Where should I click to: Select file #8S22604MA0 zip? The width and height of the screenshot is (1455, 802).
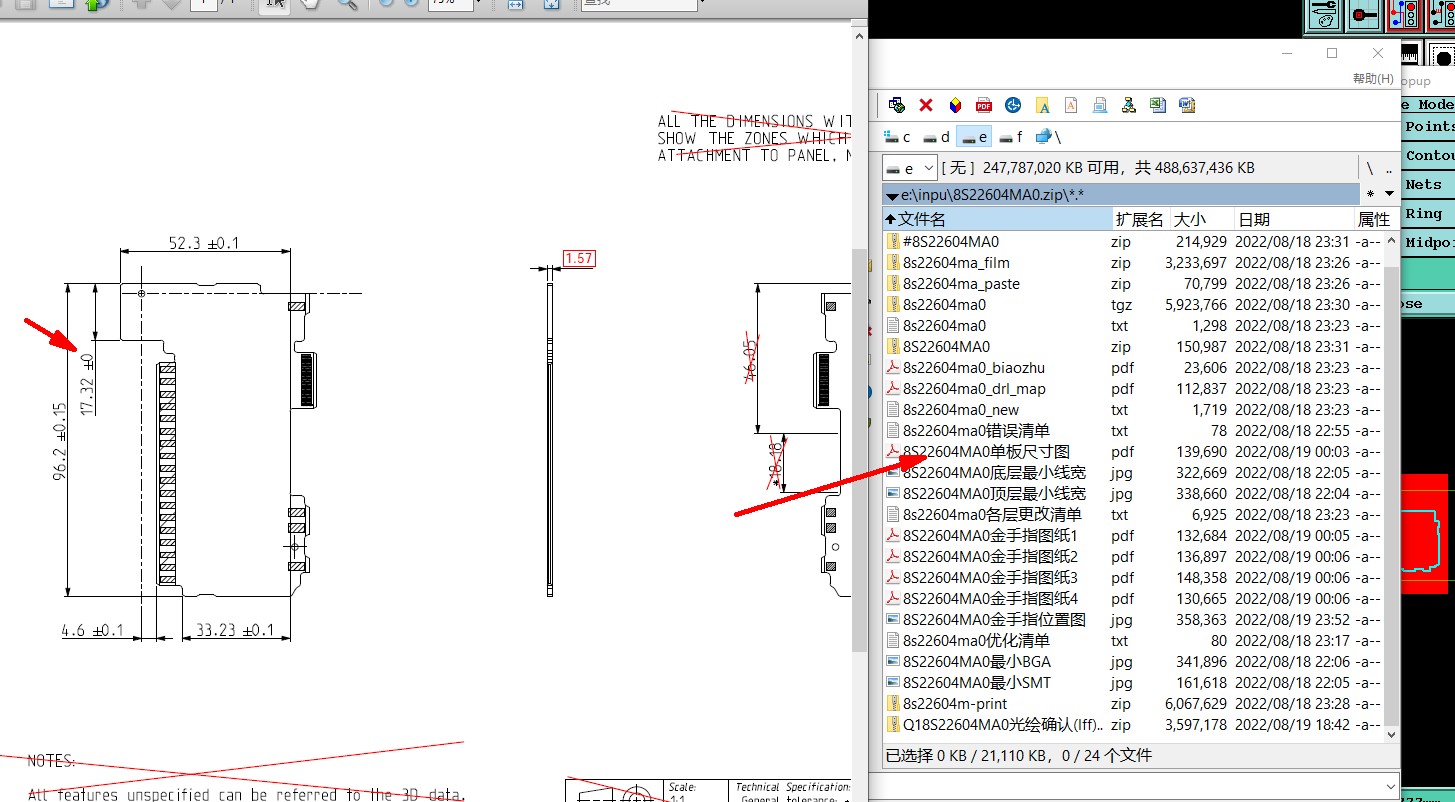1134,241
